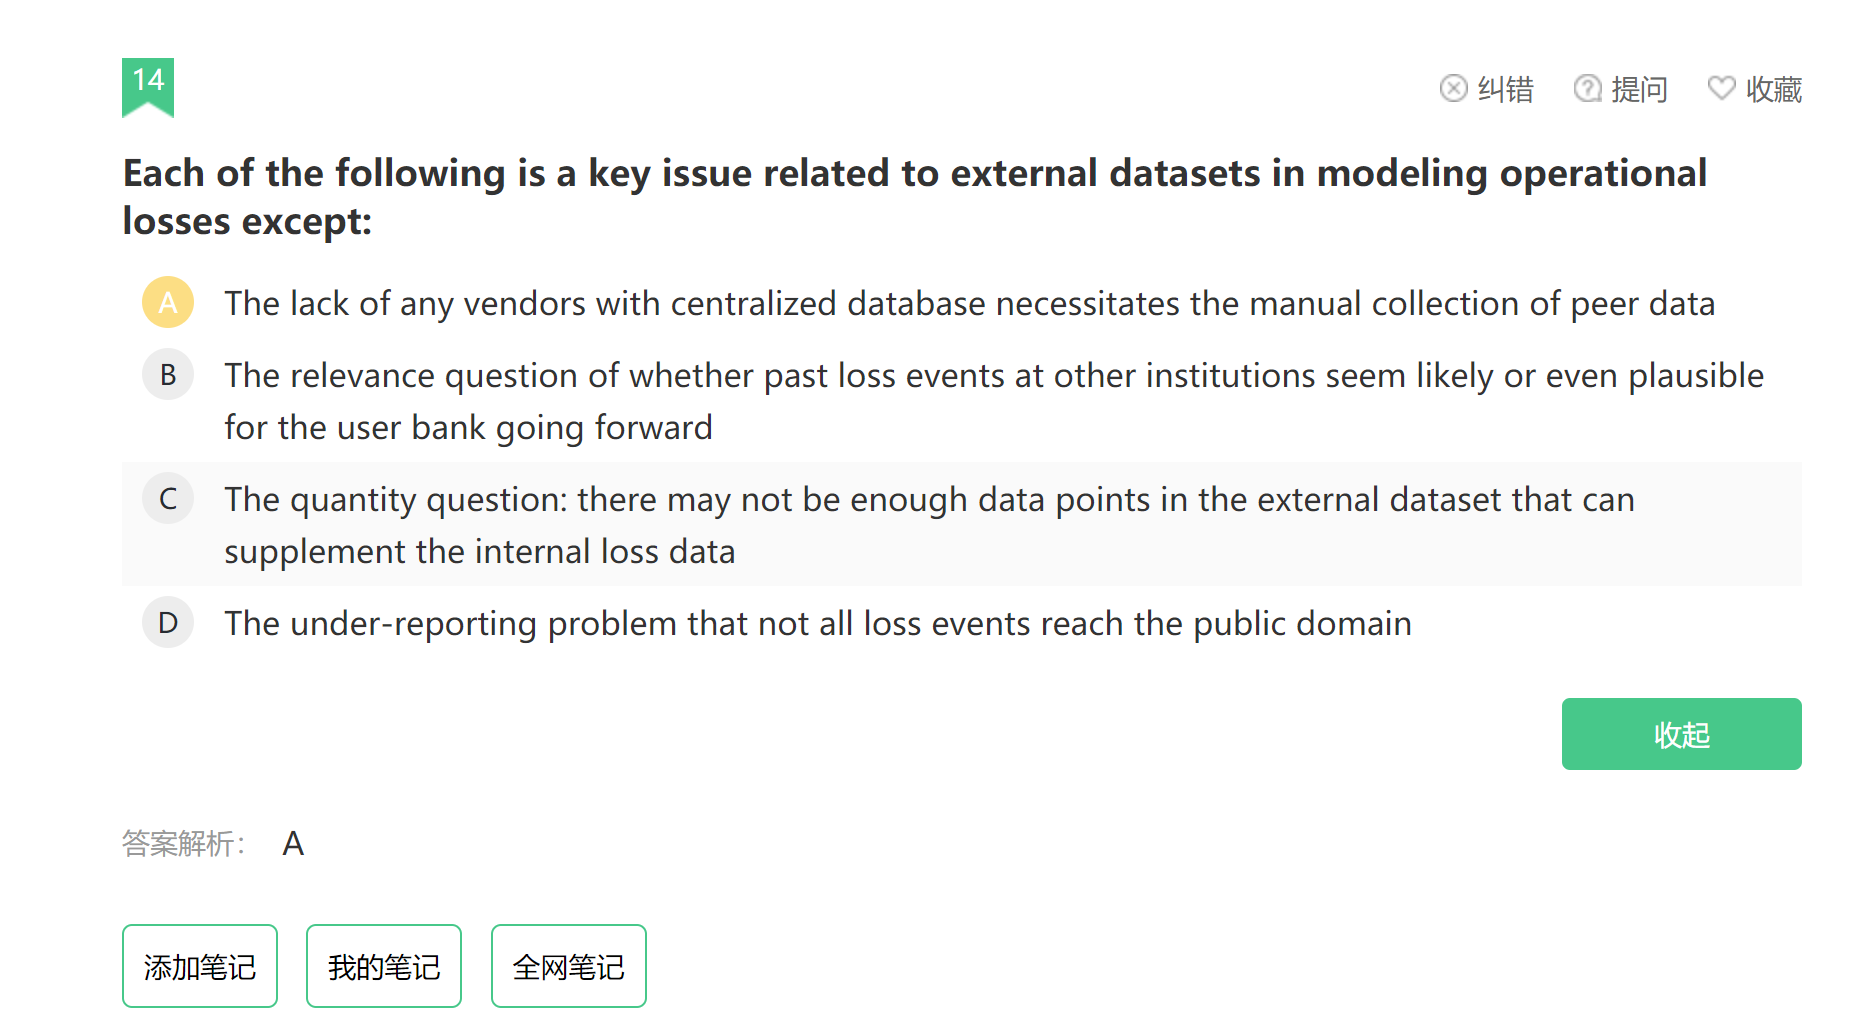Click option C quantity question text
The image size is (1873, 1017).
pos(929,525)
